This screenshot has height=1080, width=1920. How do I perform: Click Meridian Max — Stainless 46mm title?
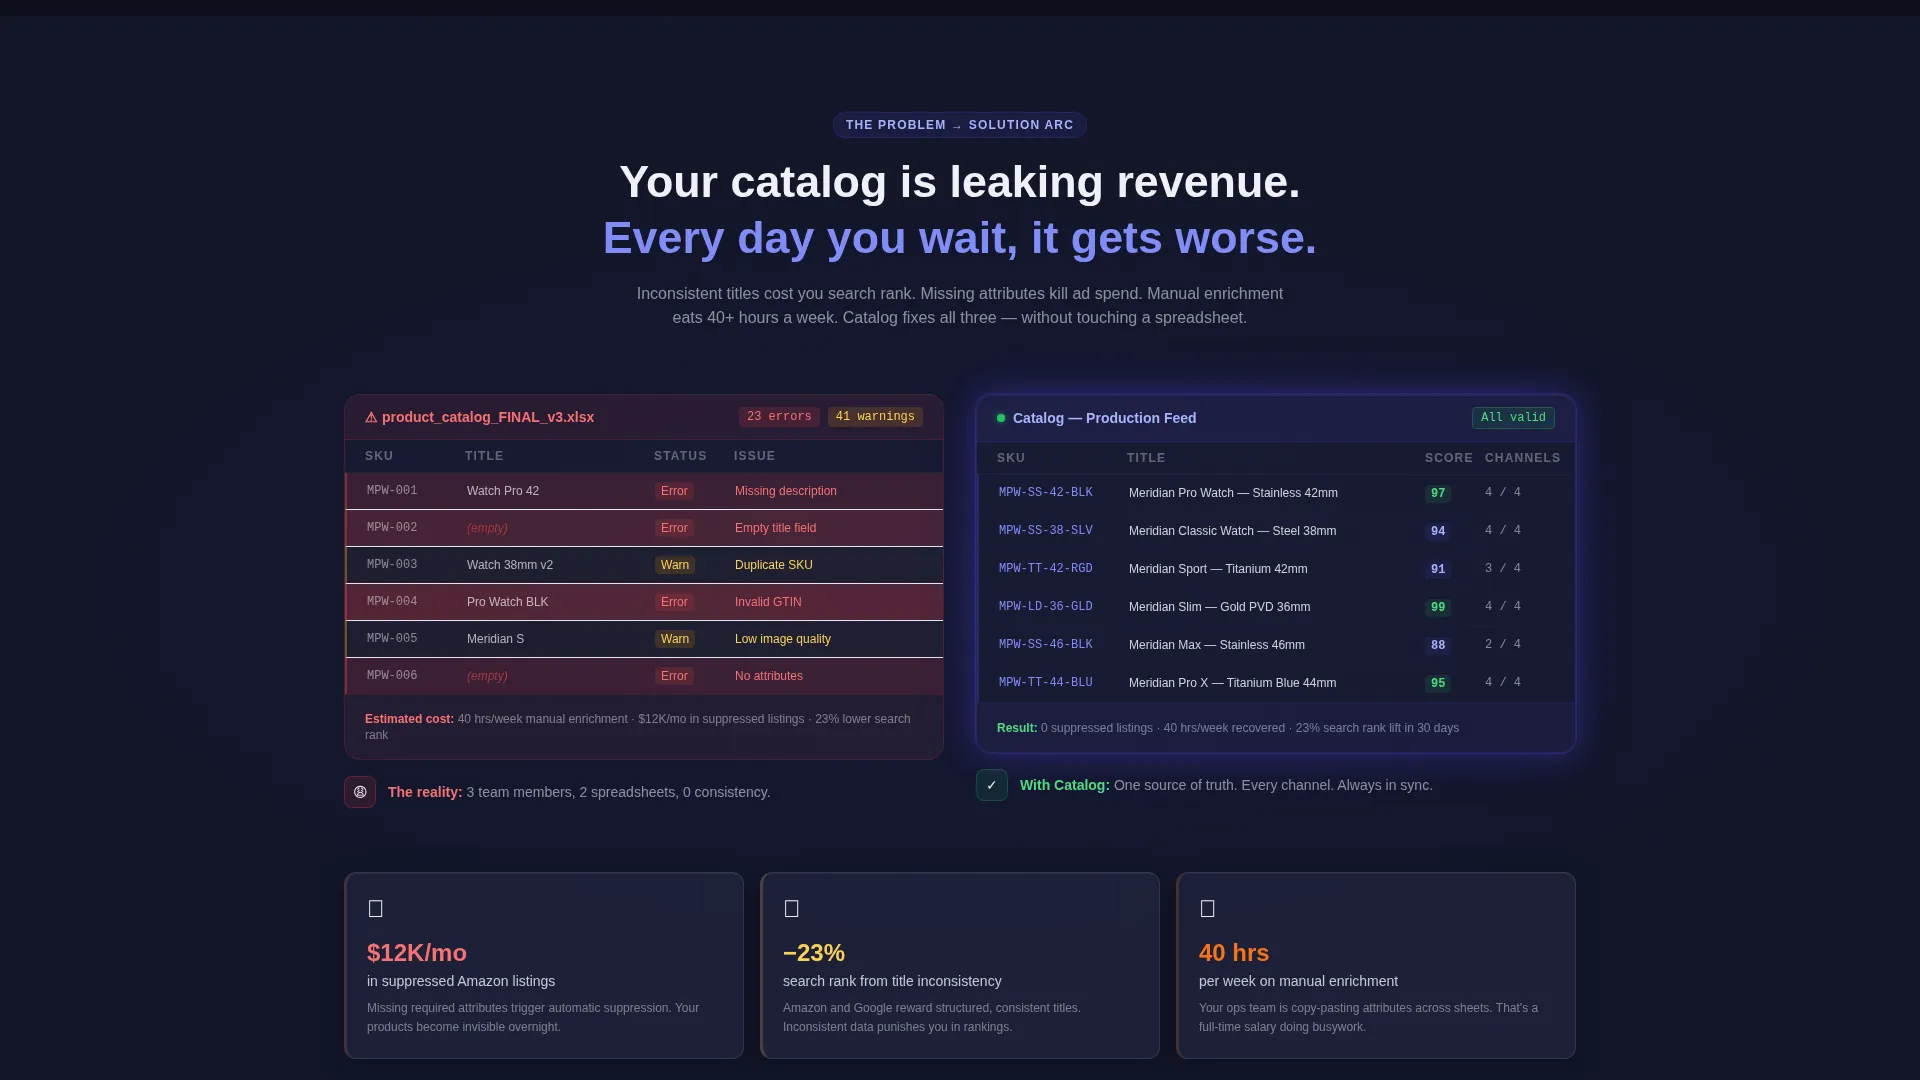coord(1217,645)
